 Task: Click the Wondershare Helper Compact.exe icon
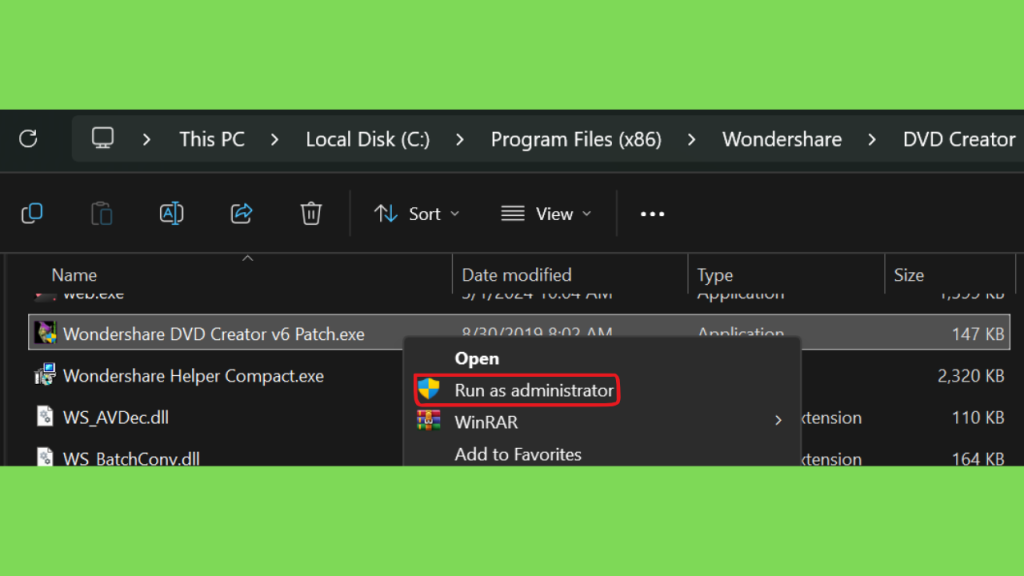point(45,375)
